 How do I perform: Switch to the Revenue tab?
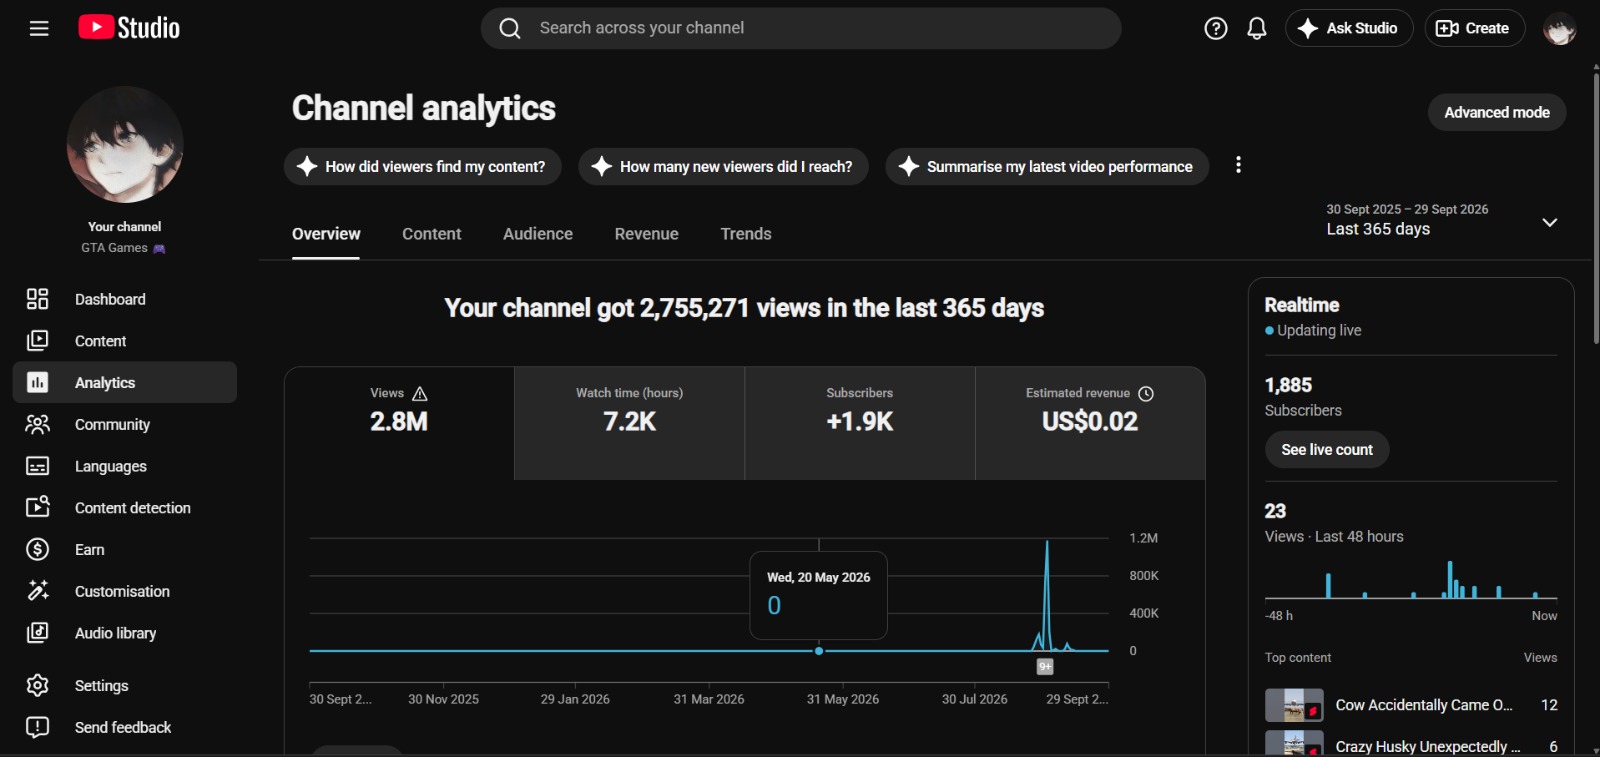646,234
